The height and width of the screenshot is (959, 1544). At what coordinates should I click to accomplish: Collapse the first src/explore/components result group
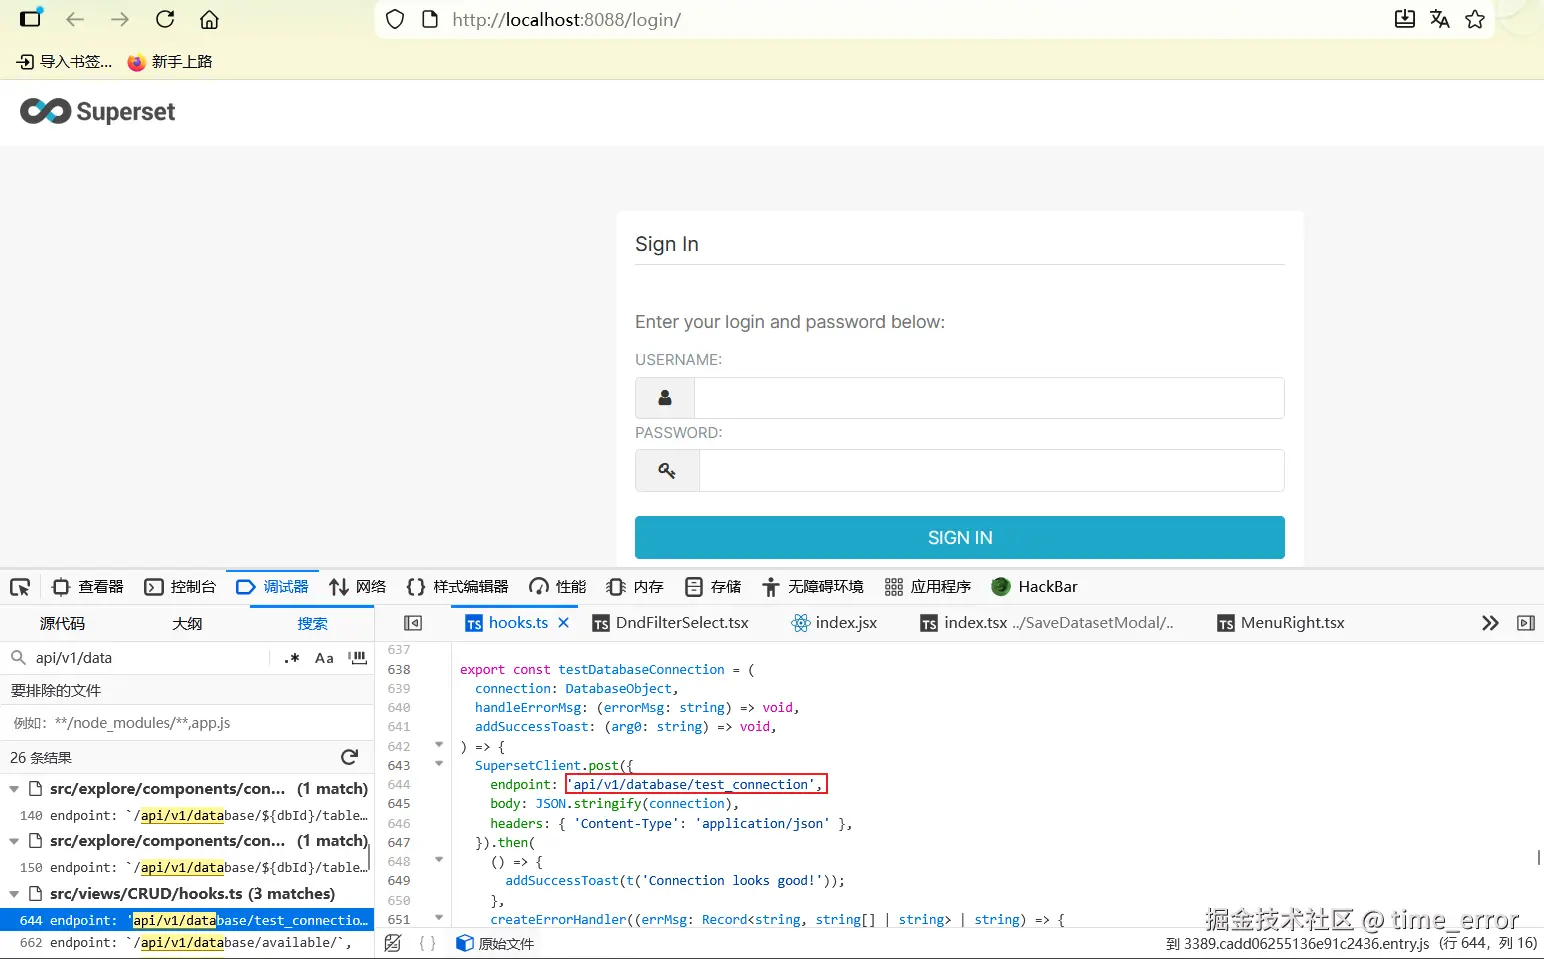(x=13, y=788)
